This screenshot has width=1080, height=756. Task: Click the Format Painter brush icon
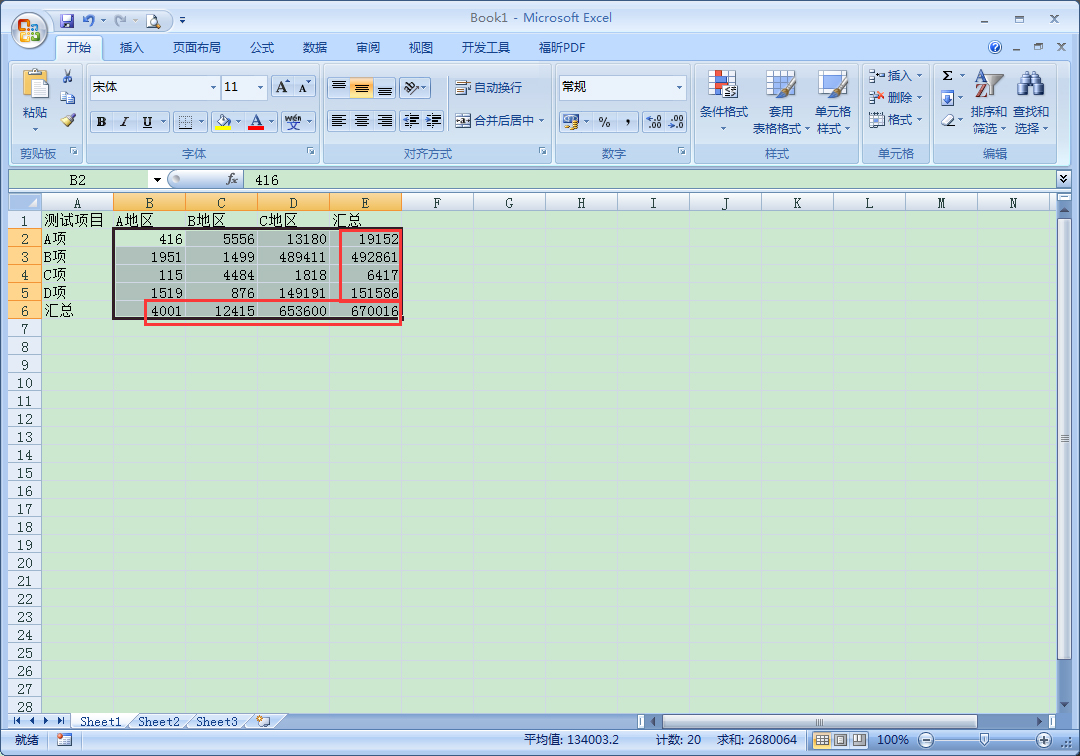pos(68,120)
